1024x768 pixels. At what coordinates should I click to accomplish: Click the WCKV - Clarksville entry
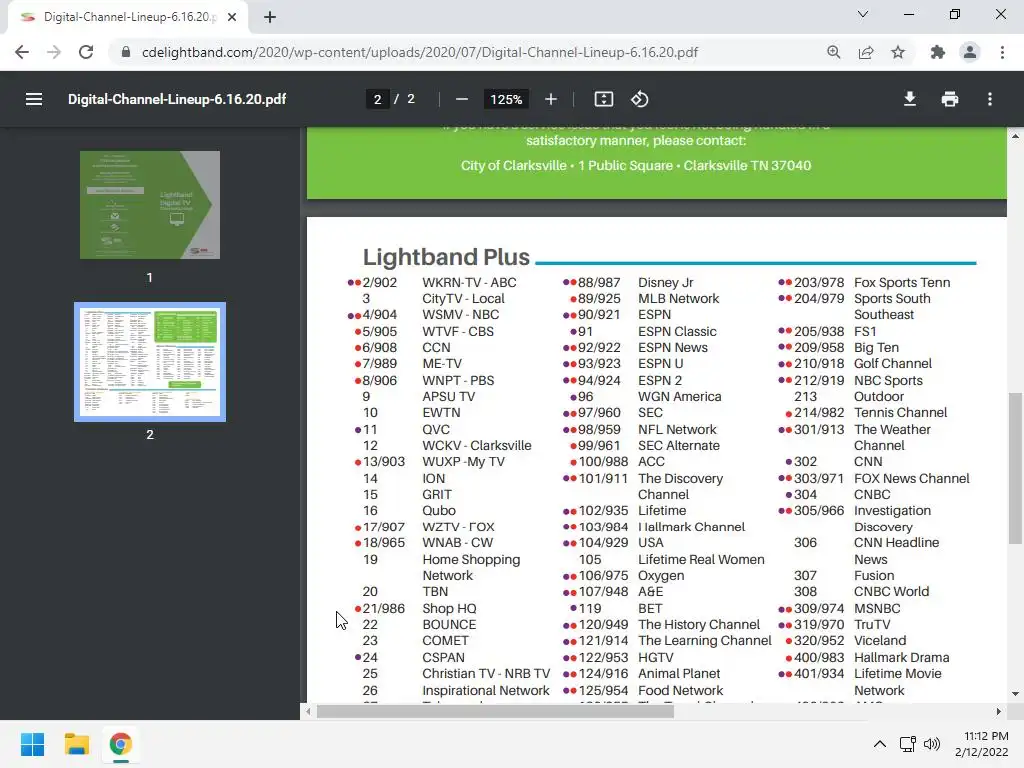pyautogui.click(x=477, y=446)
